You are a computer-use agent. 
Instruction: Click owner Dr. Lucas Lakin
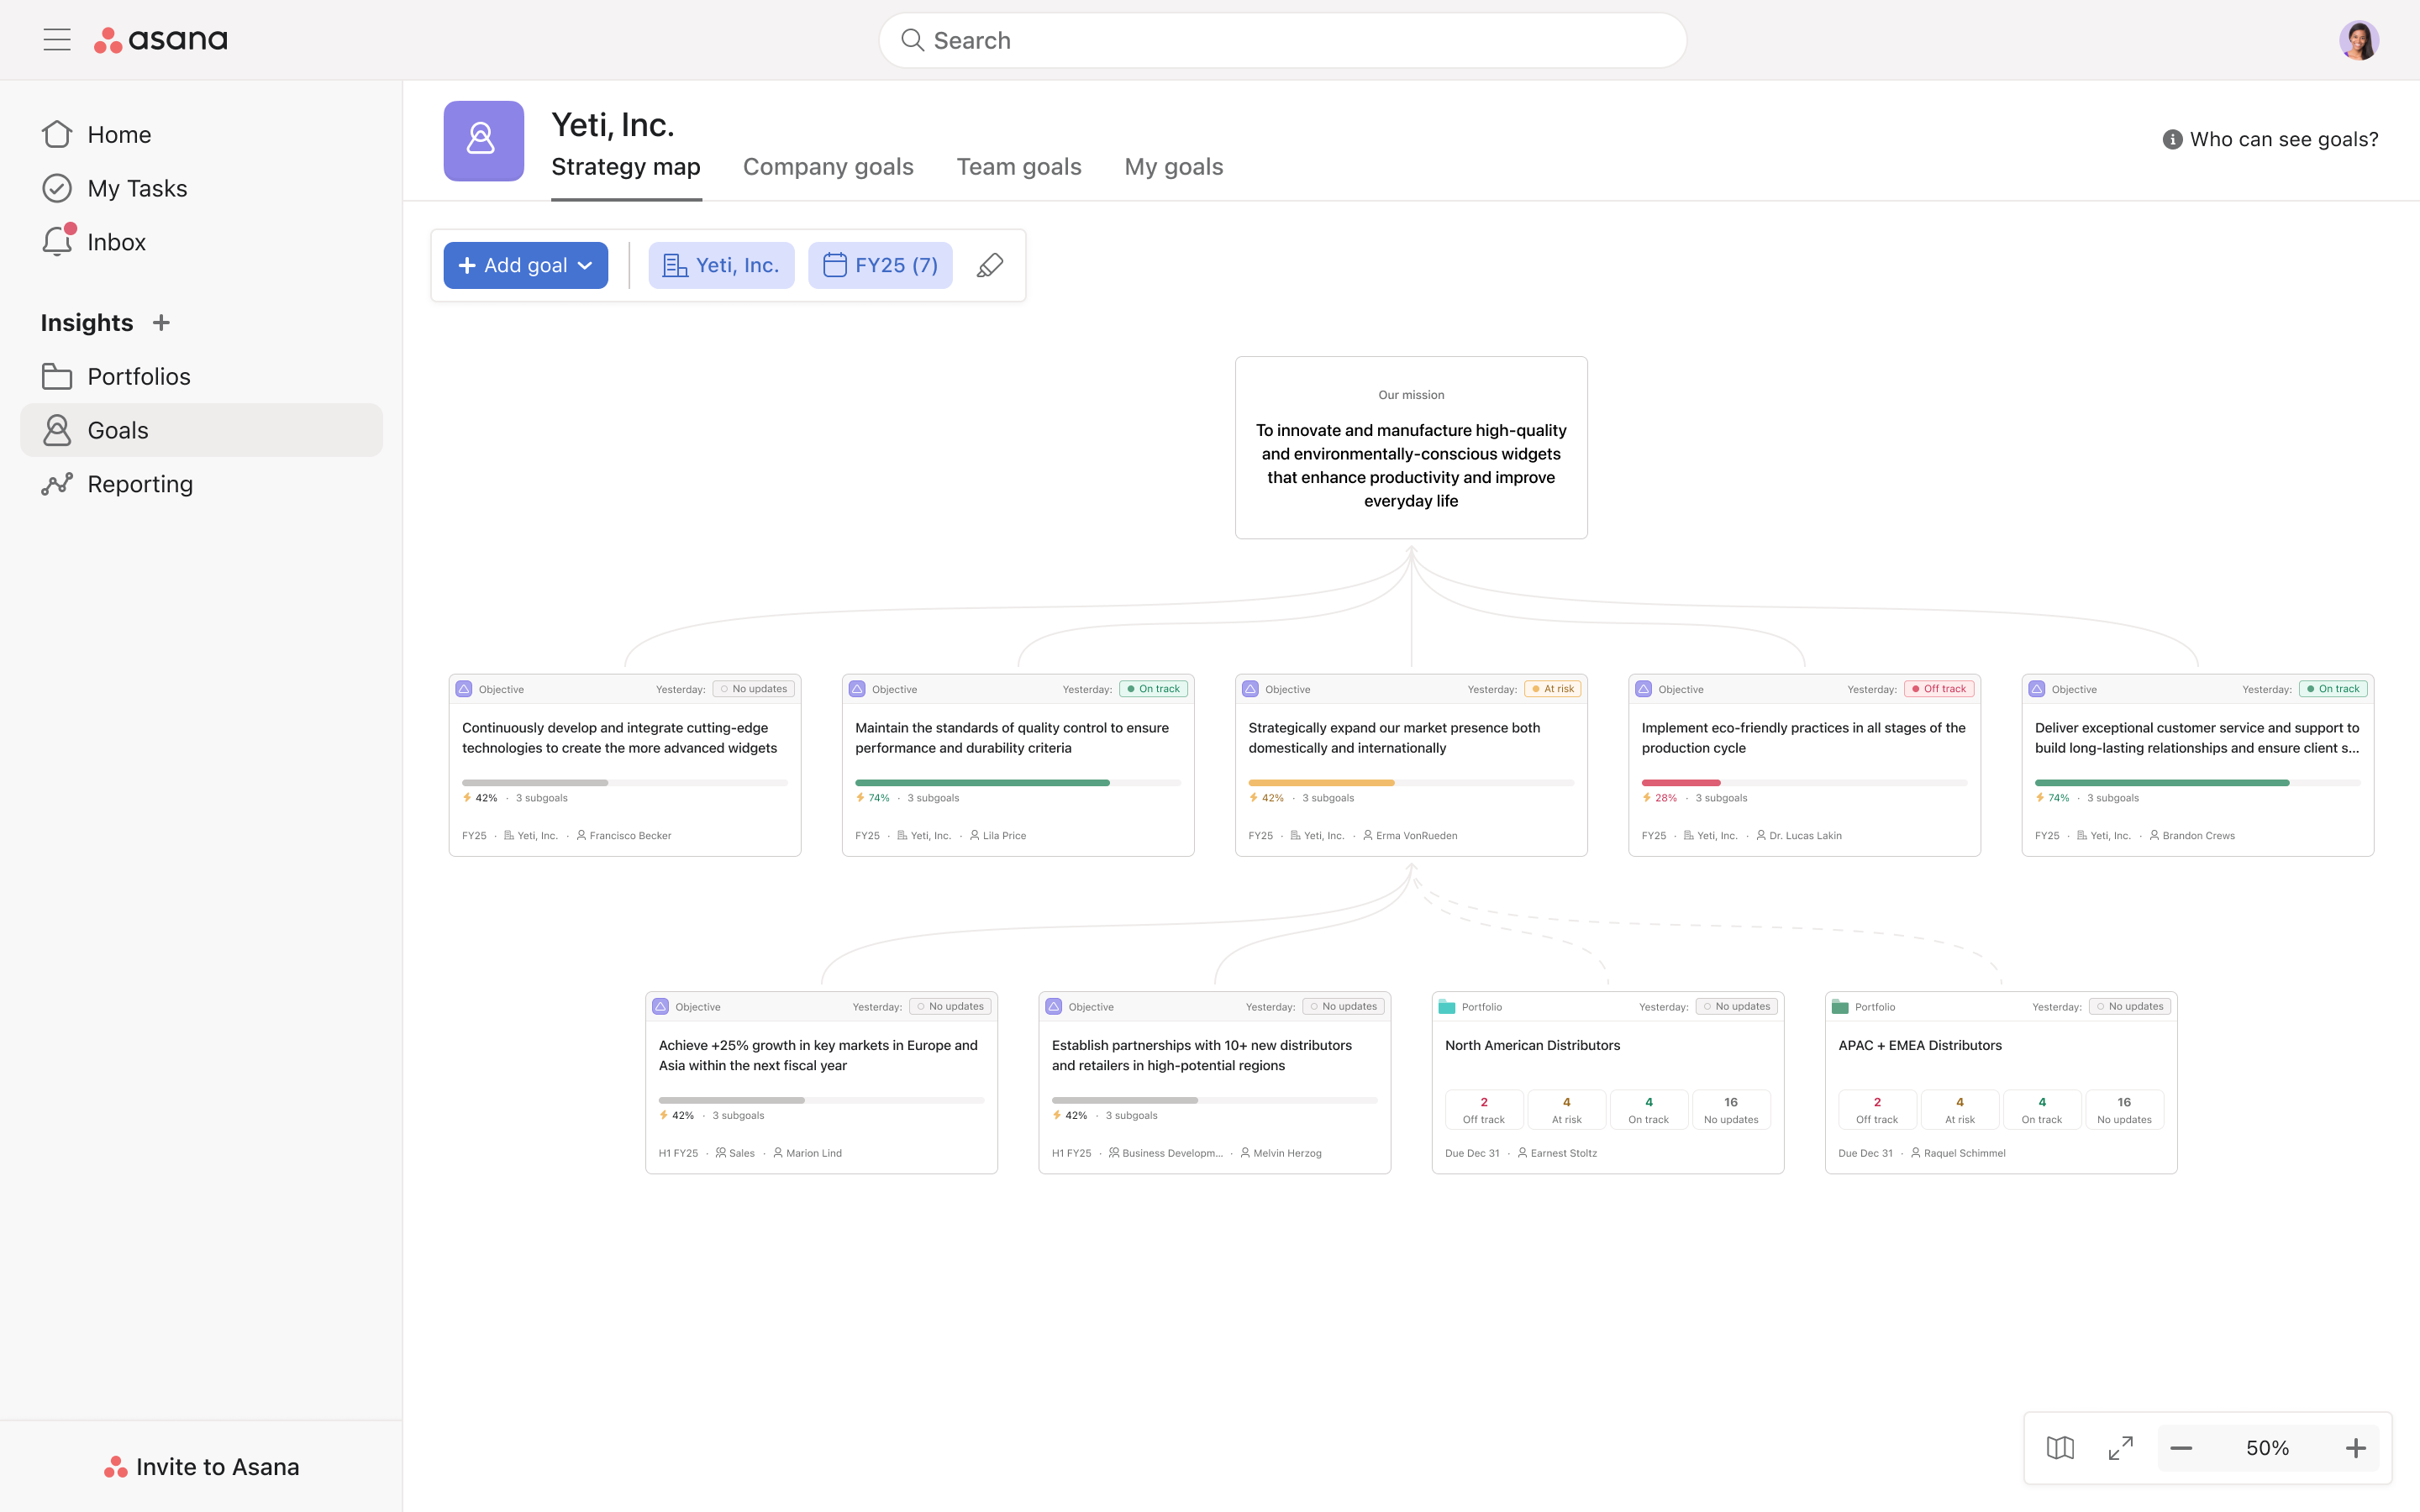(1799, 836)
